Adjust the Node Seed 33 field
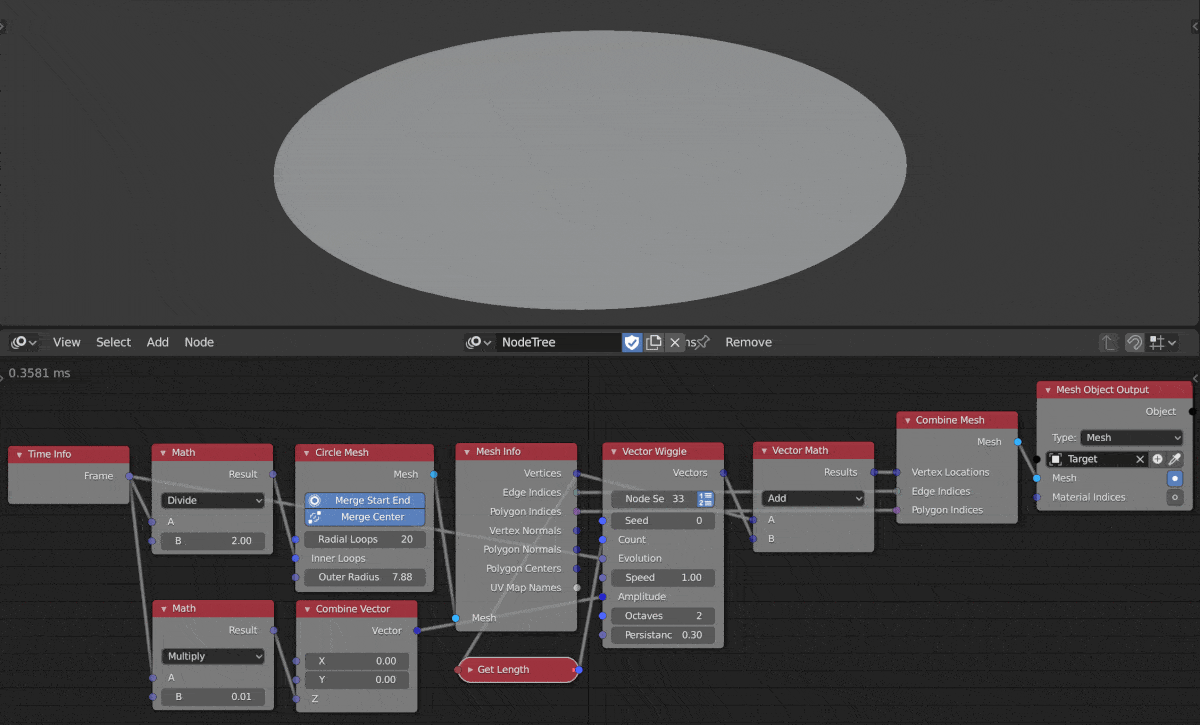This screenshot has width=1200, height=725. pyautogui.click(x=653, y=498)
